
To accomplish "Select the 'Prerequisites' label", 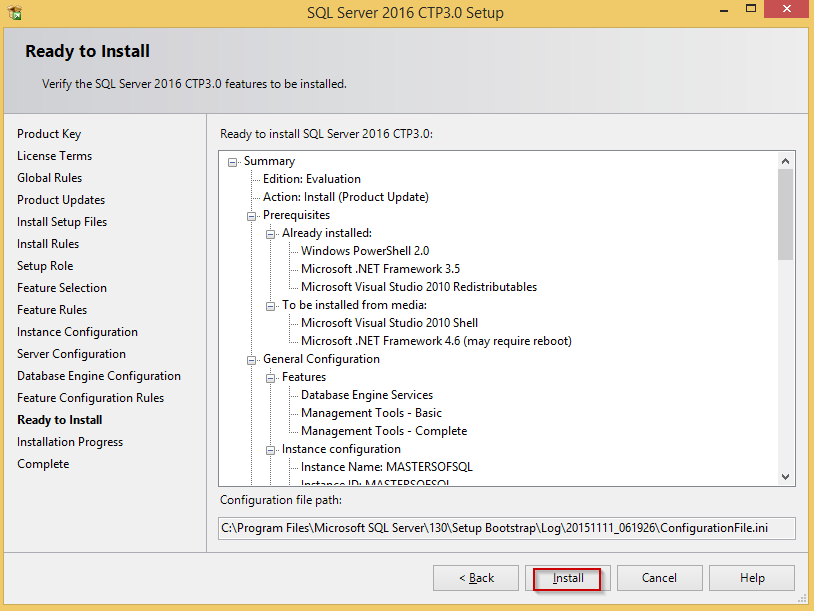I will pos(296,215).
